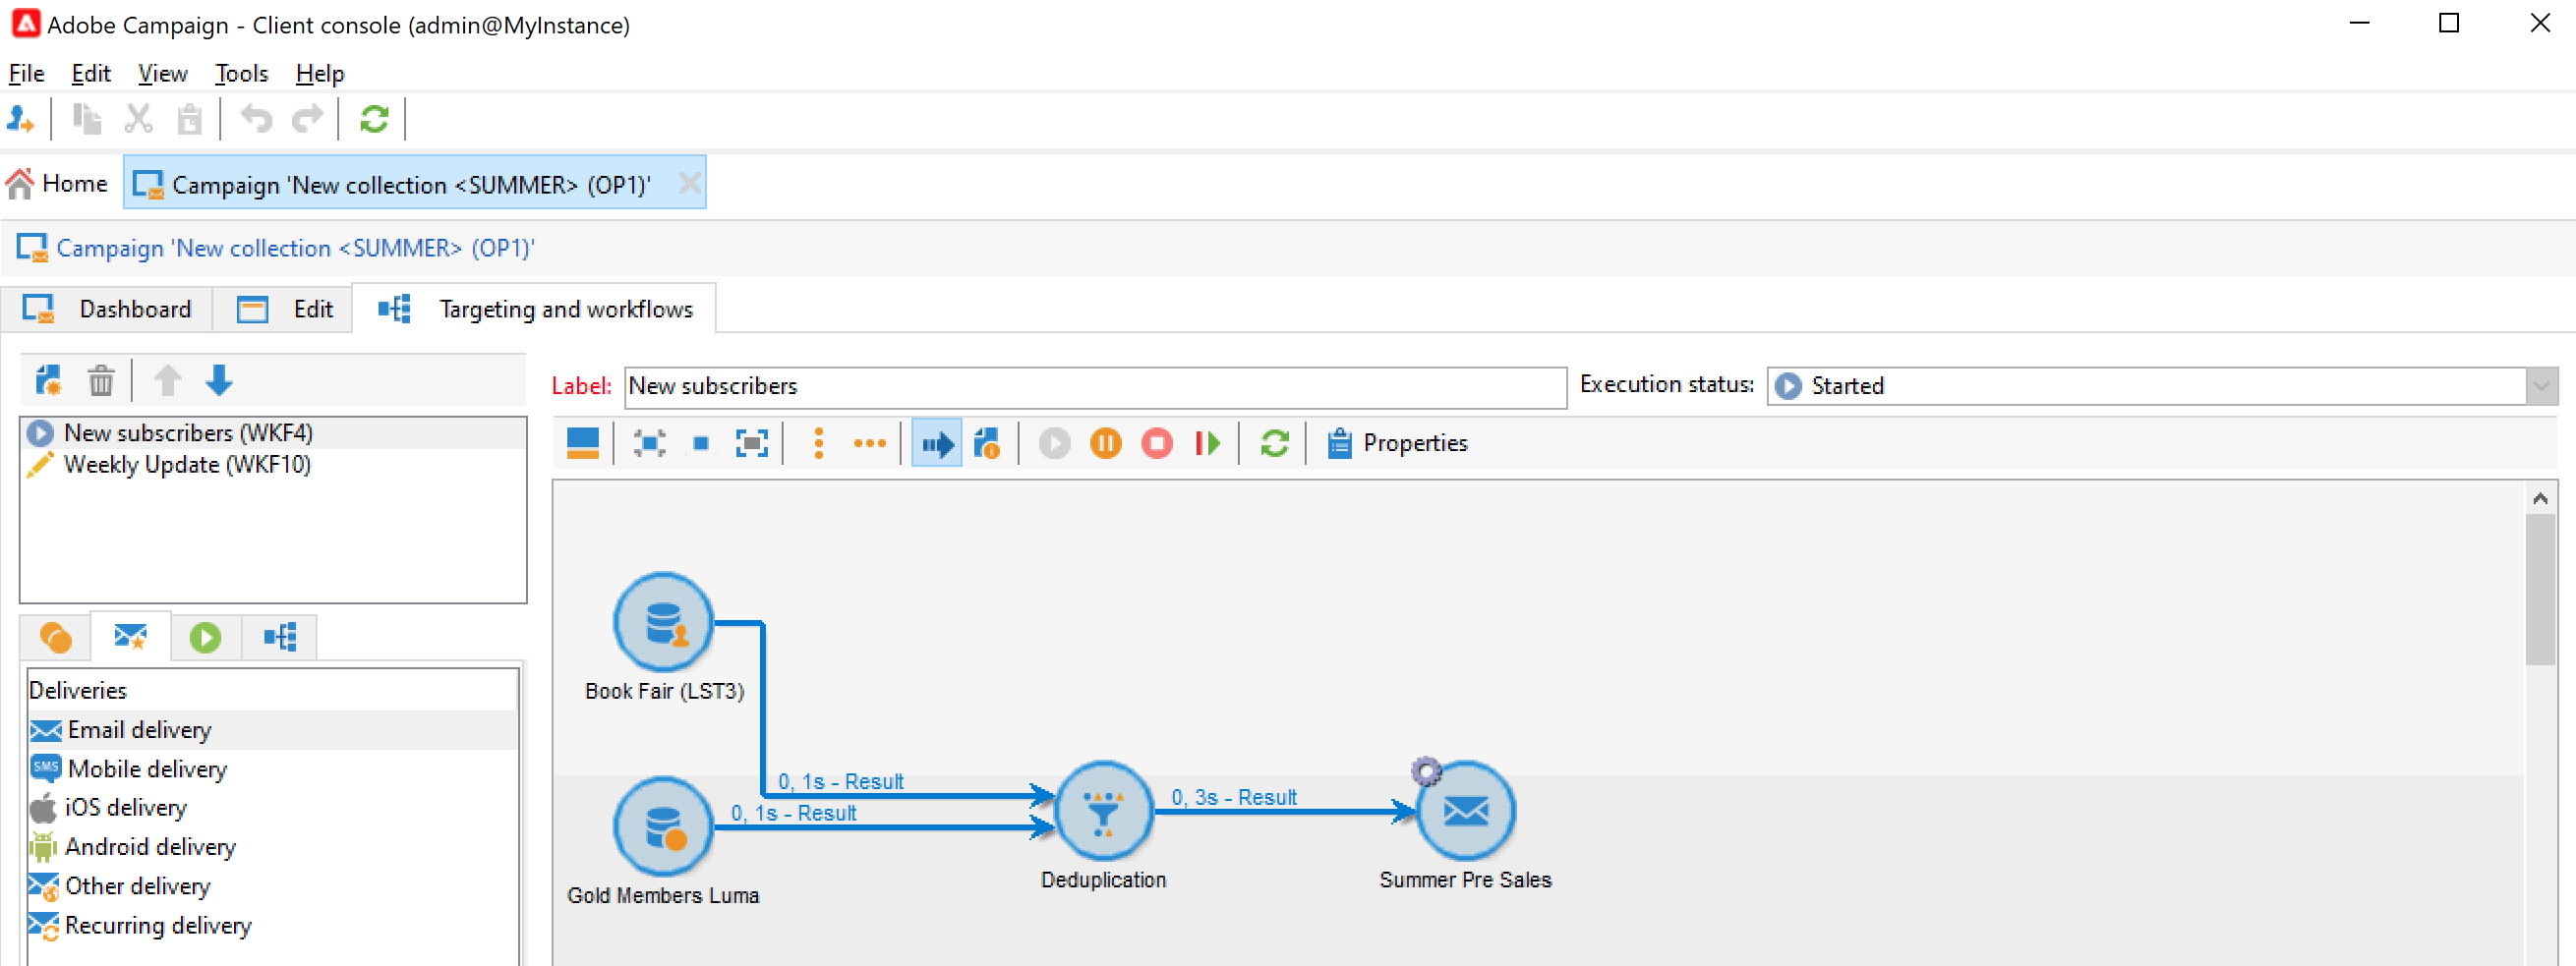Viewport: 2576px width, 966px height.
Task: Move selected workflow down with blue arrow
Action: [219, 381]
